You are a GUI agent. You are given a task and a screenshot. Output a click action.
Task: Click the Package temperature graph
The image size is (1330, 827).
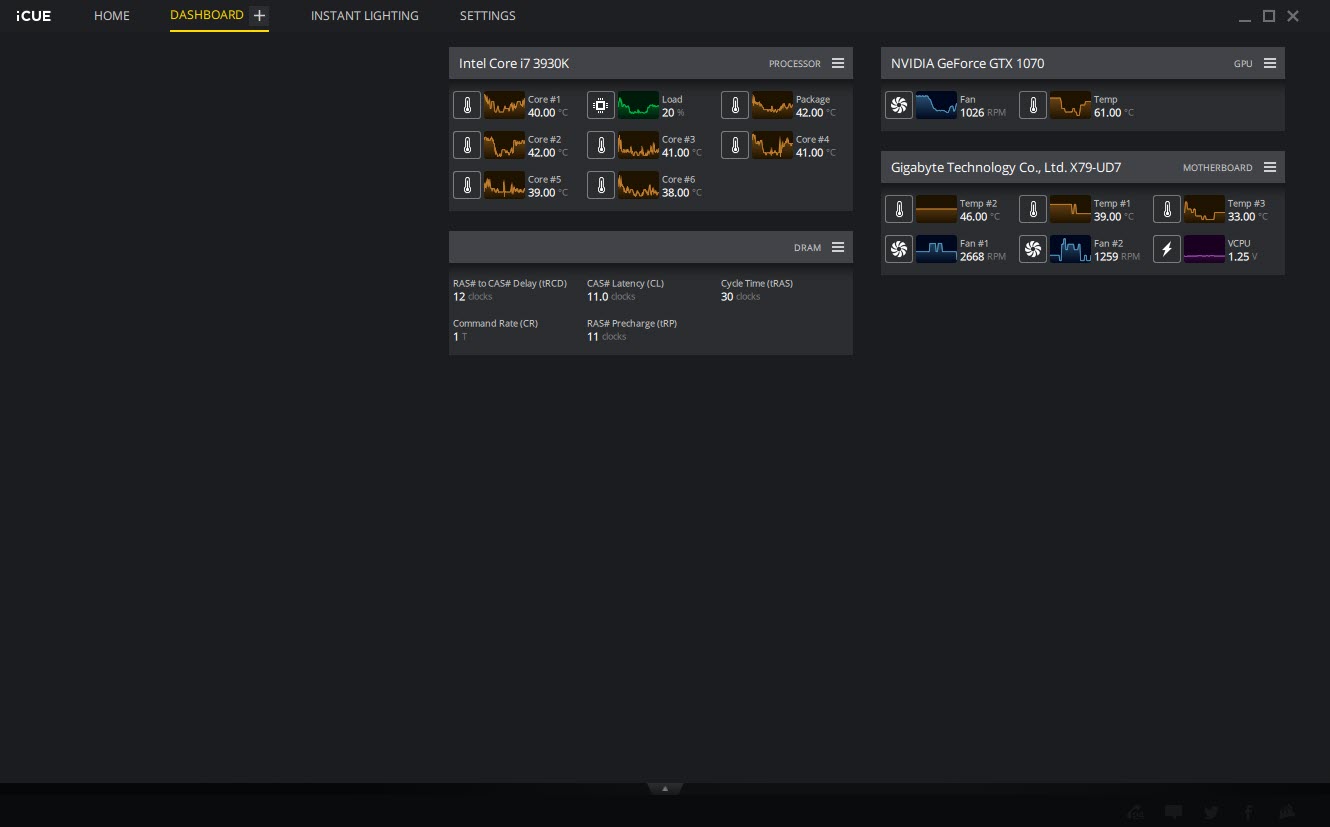(772, 105)
